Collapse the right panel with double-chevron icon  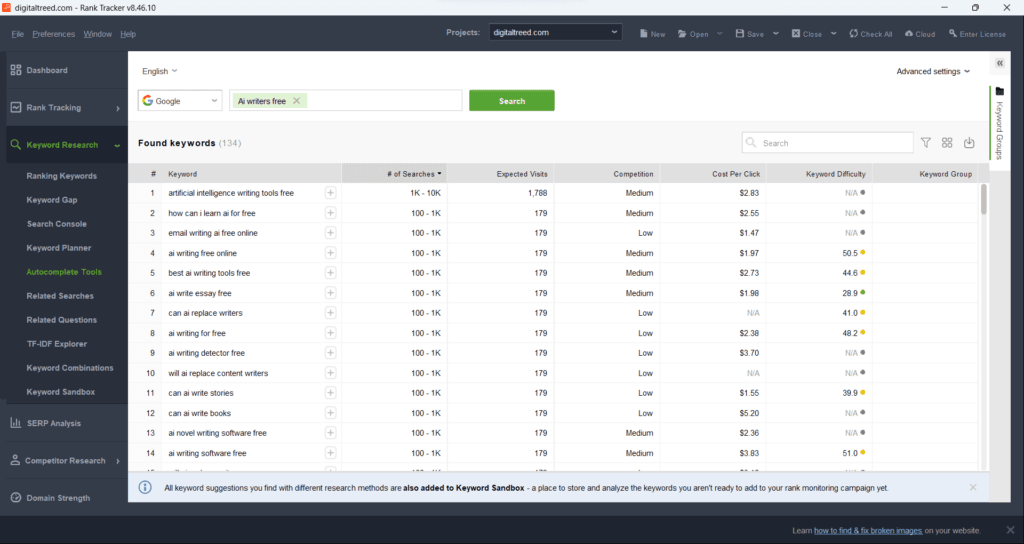[x=1000, y=63]
